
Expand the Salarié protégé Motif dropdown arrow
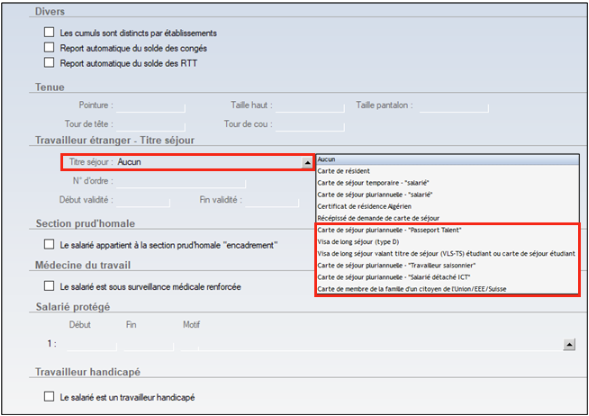tap(569, 344)
